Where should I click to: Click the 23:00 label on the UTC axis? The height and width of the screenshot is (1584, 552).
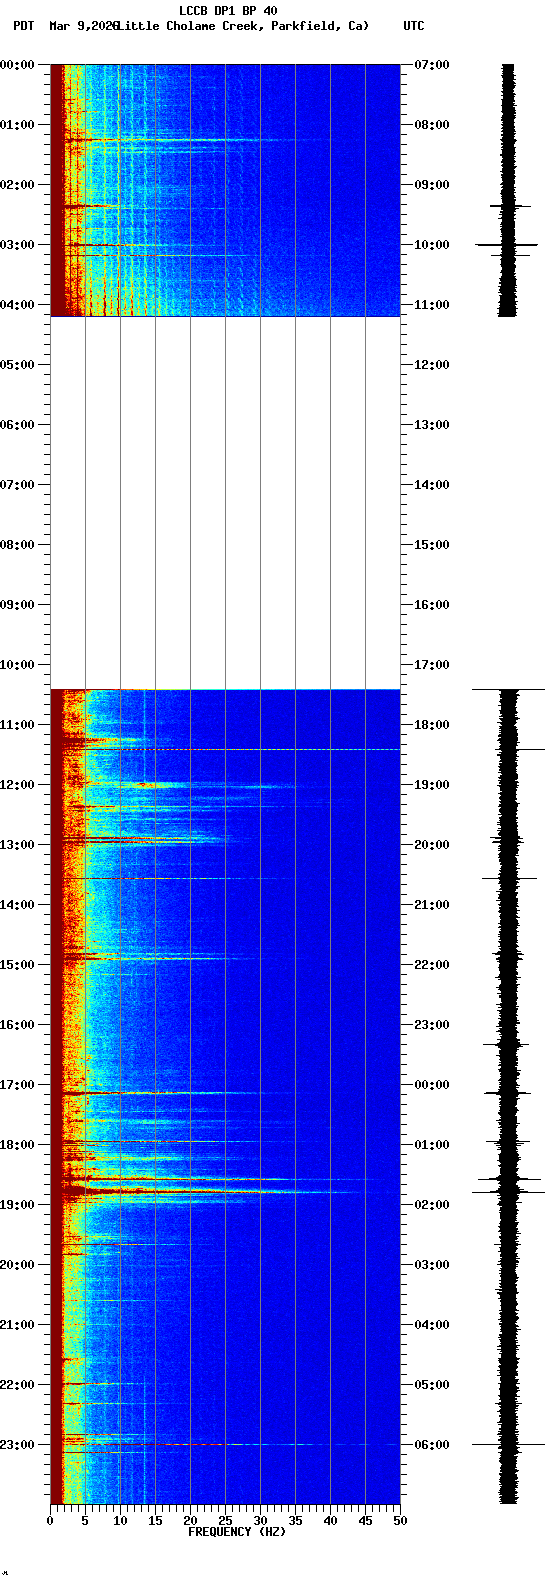432,1024
